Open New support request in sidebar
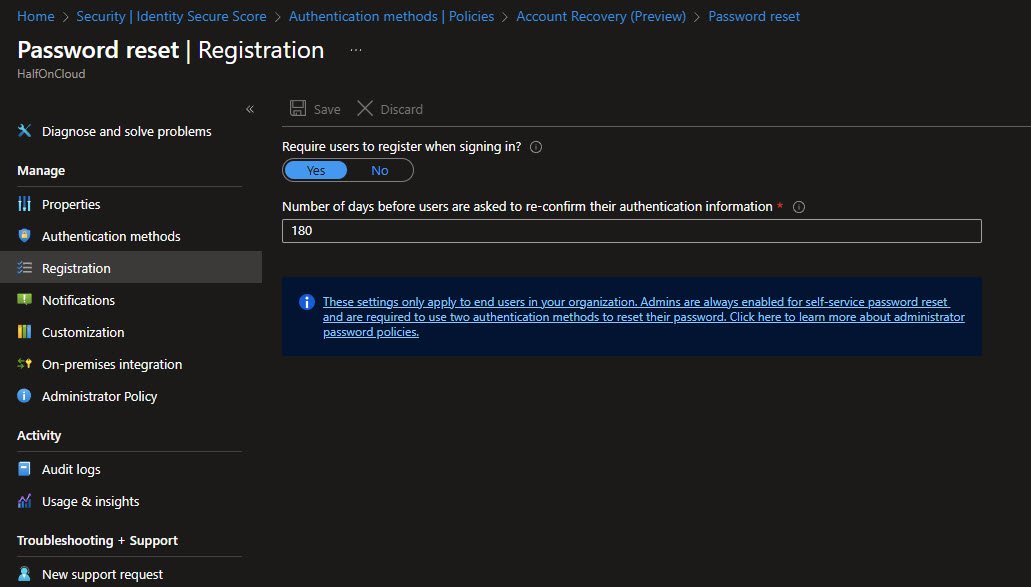Viewport: 1031px width, 587px height. point(102,574)
